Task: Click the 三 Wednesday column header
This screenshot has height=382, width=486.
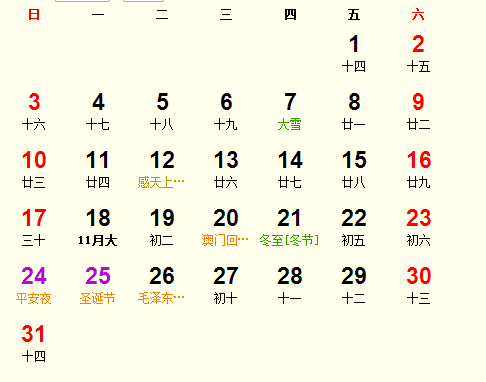Action: [x=226, y=15]
